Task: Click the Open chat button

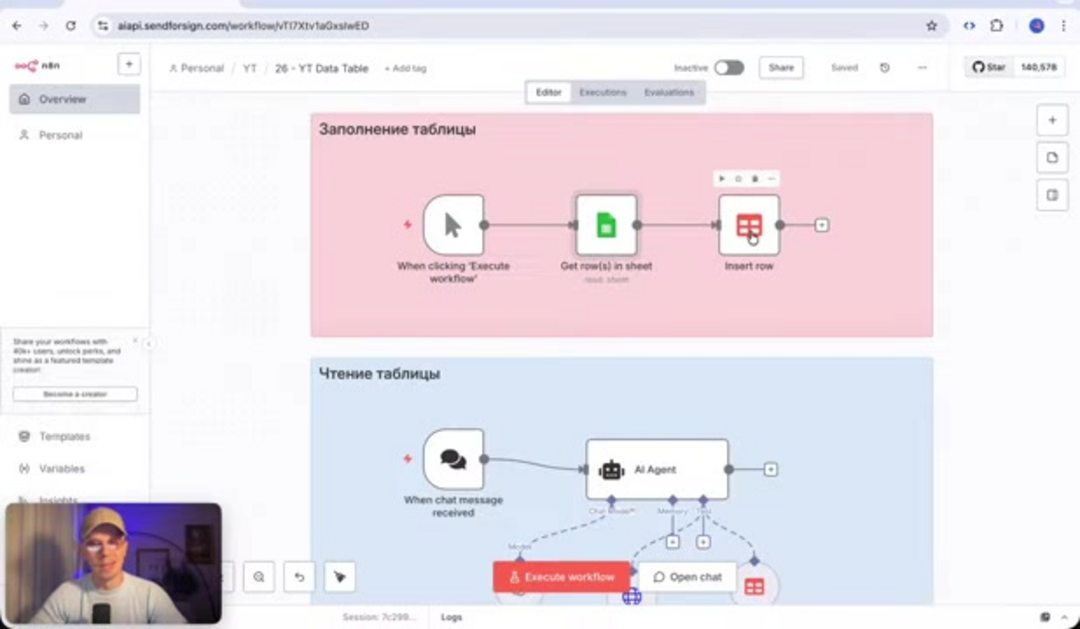Action: point(687,577)
